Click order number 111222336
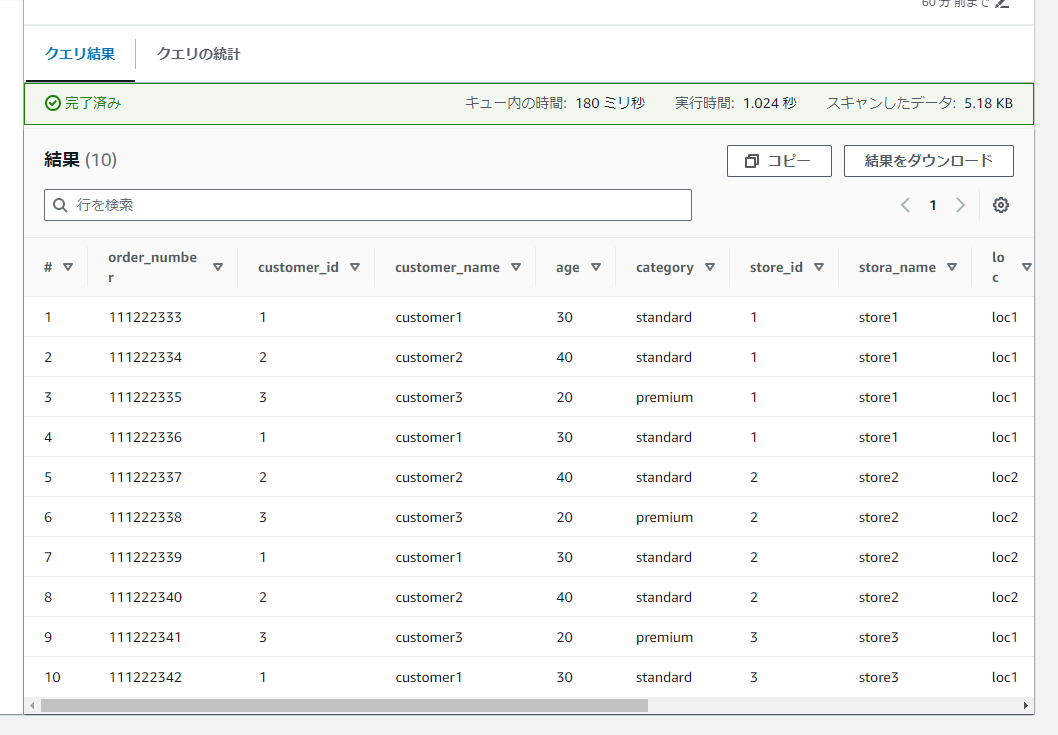The width and height of the screenshot is (1058, 735). pos(145,437)
